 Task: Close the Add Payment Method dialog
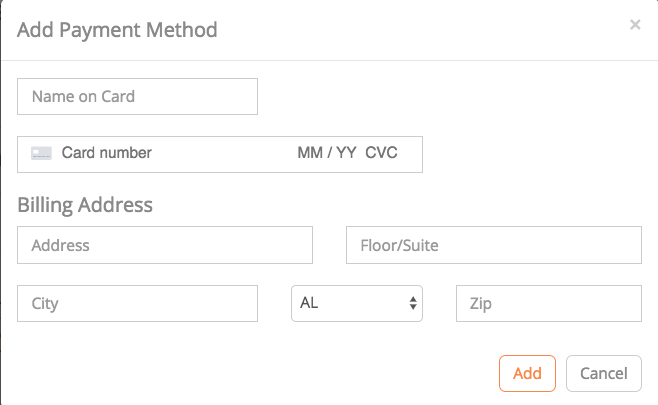pyautogui.click(x=635, y=25)
